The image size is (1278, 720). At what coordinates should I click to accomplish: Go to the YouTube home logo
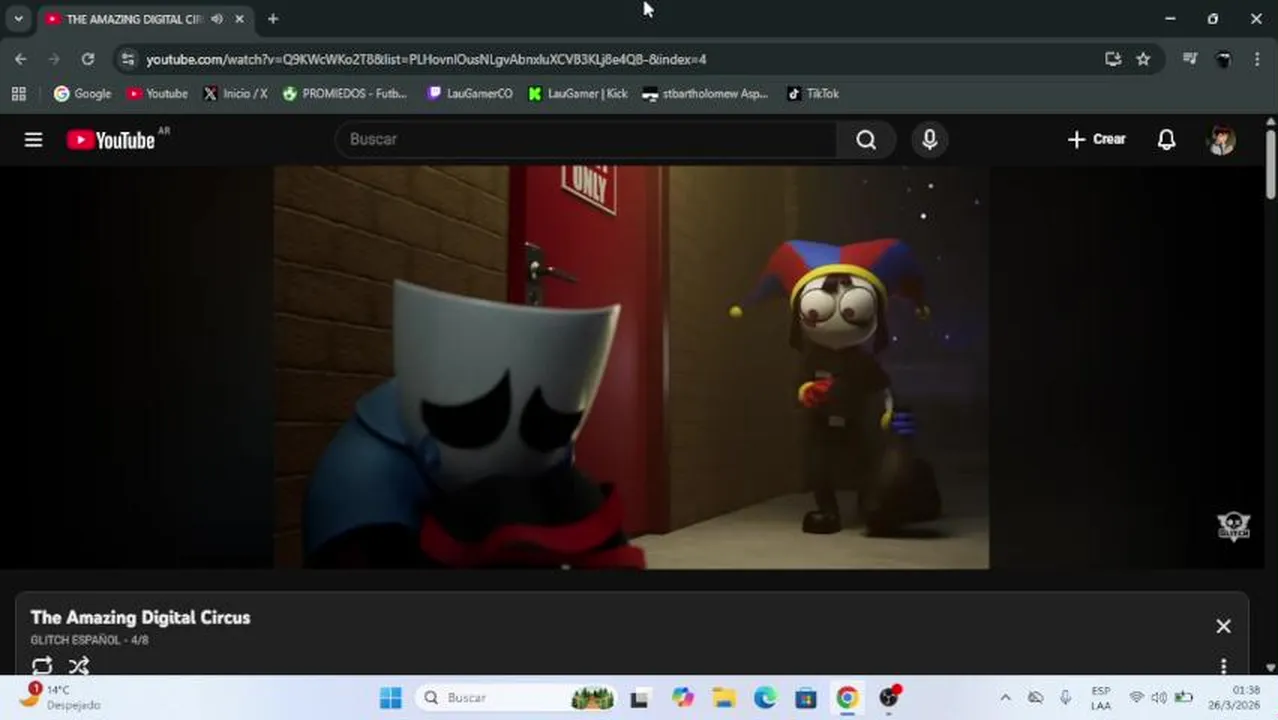111,140
